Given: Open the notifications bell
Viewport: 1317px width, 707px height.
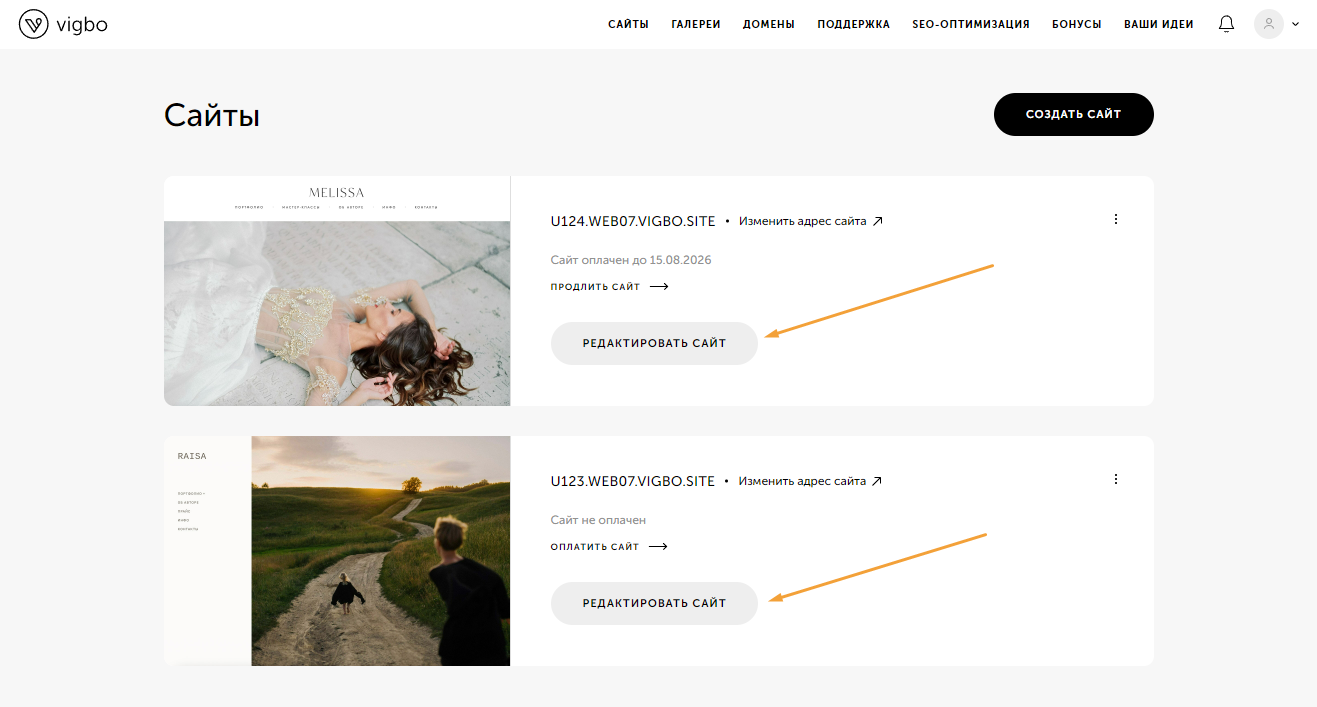Looking at the screenshot, I should pos(1226,24).
